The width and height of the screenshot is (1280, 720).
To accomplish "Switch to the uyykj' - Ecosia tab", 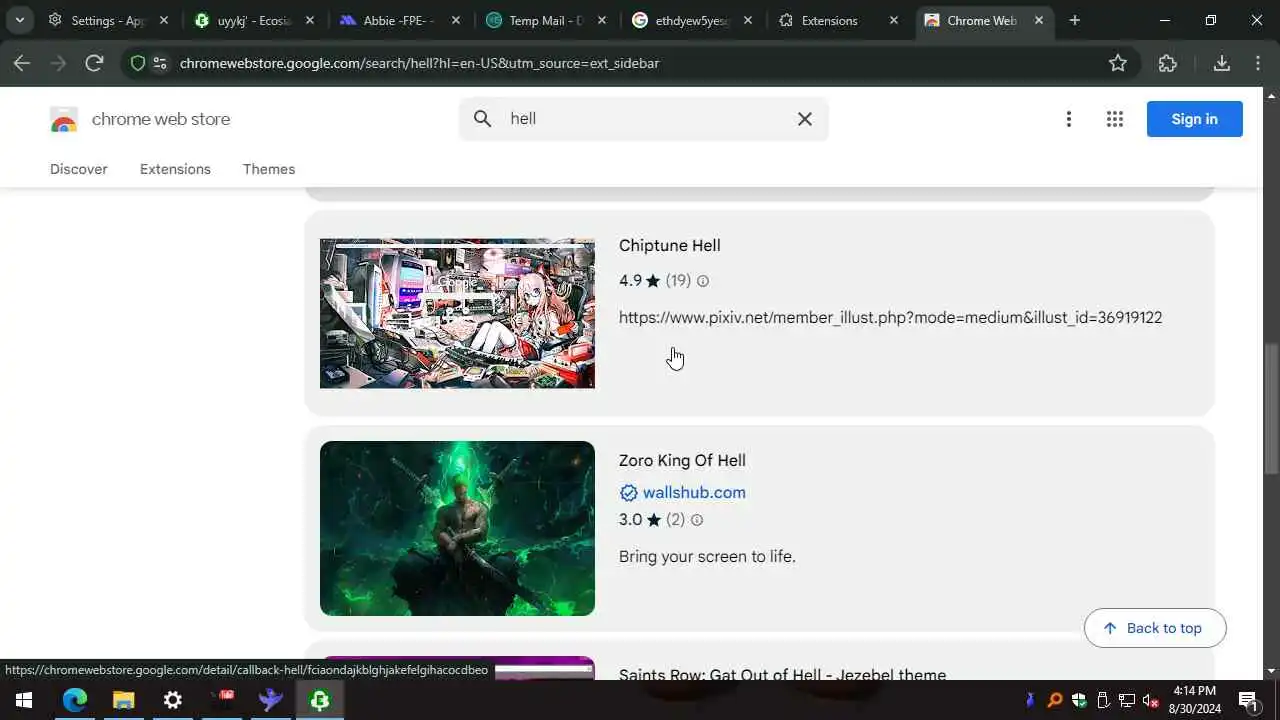I will coord(254,20).
